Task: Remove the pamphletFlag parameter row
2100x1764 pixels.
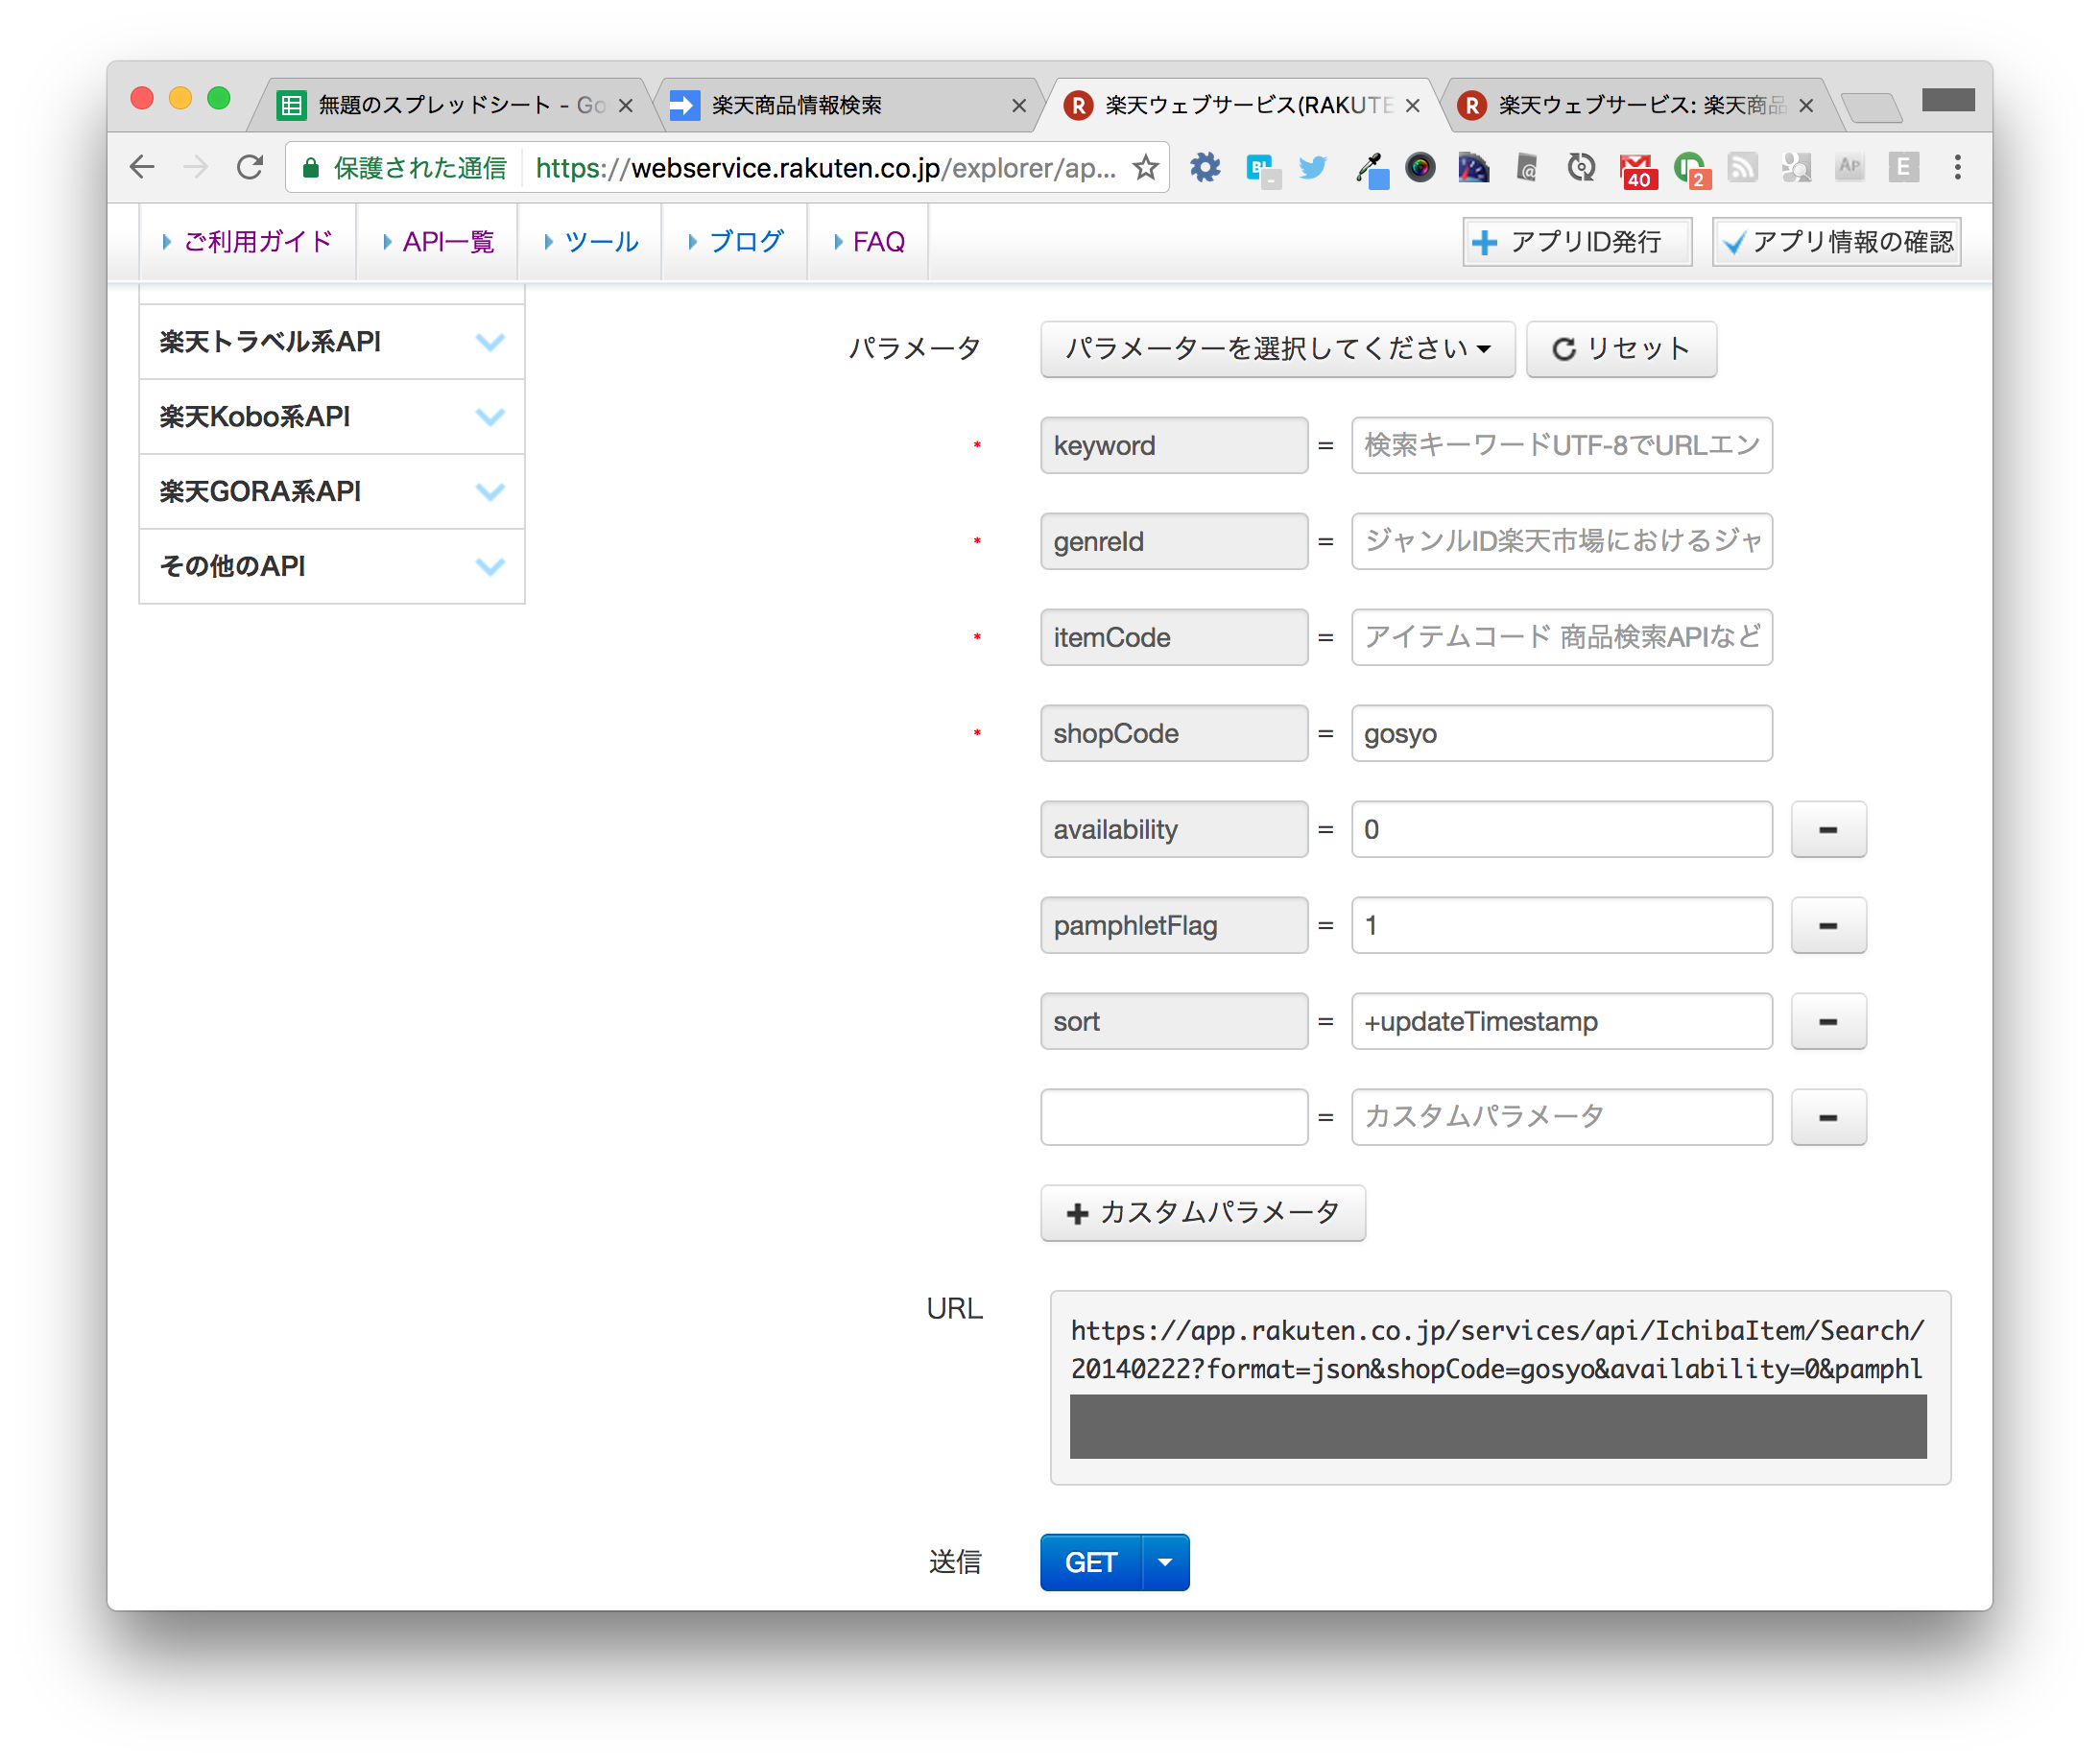Action: click(x=1828, y=925)
